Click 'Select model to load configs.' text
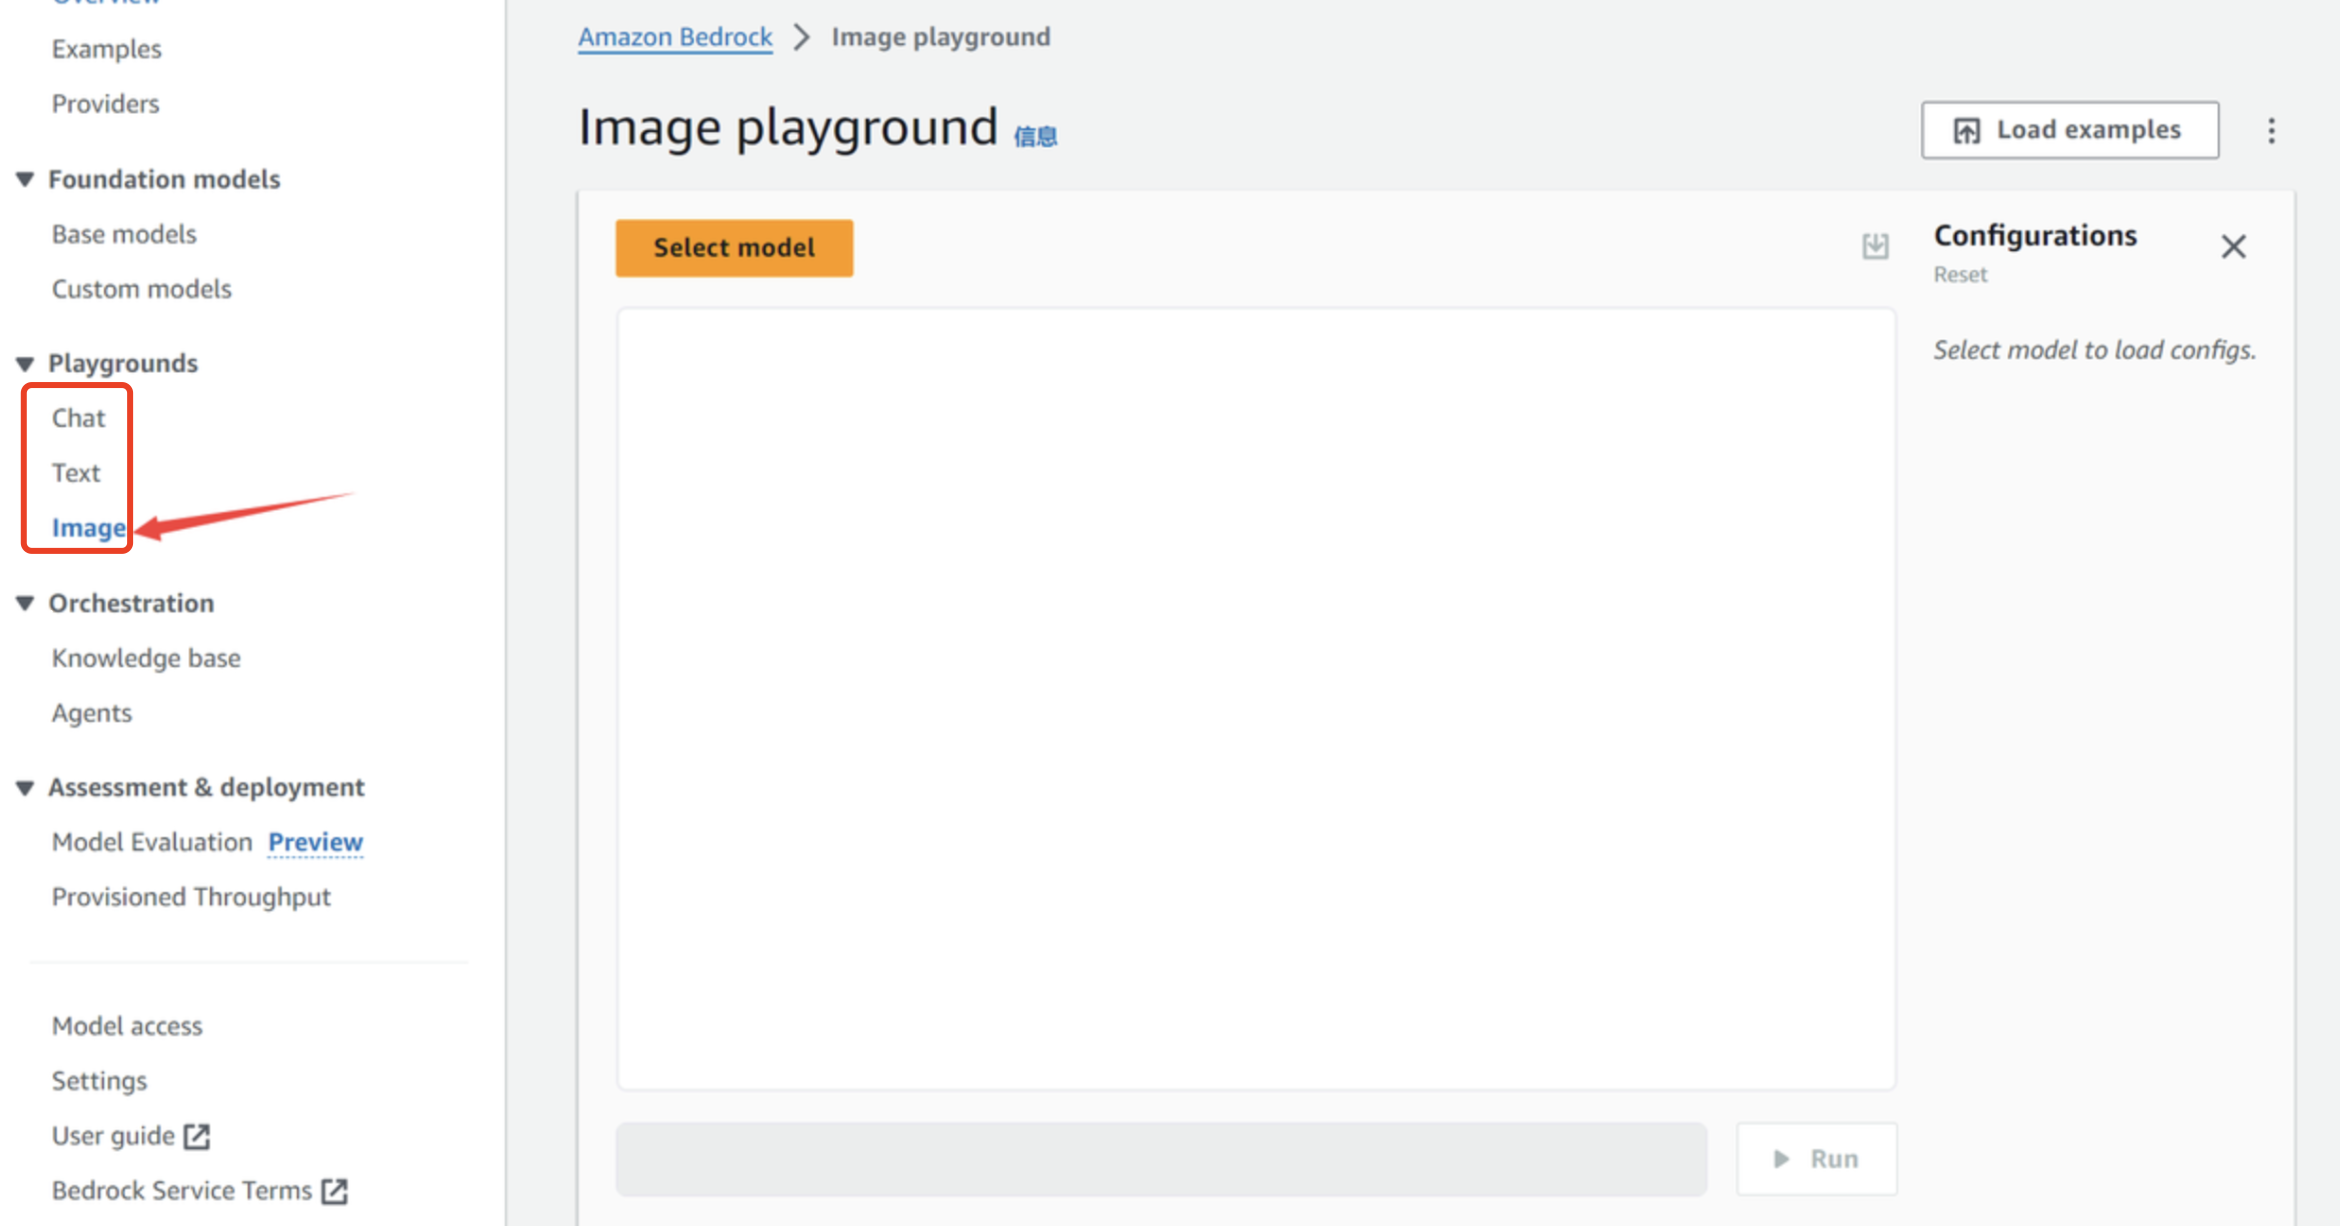The height and width of the screenshot is (1226, 2340). tap(2094, 350)
